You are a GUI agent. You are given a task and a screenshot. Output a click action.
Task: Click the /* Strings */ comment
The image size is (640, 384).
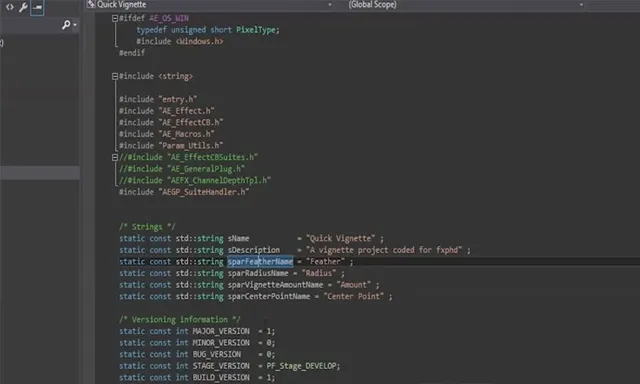(147, 227)
